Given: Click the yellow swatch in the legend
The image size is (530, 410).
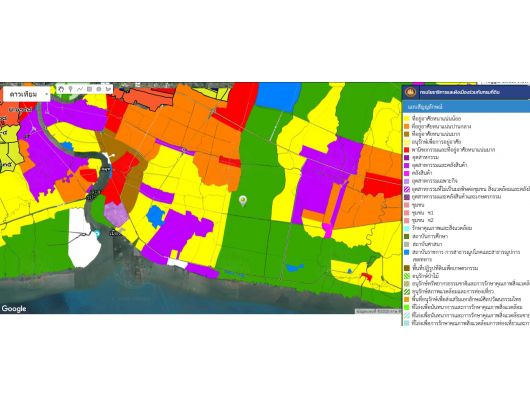Looking at the screenshot, I should (x=407, y=119).
